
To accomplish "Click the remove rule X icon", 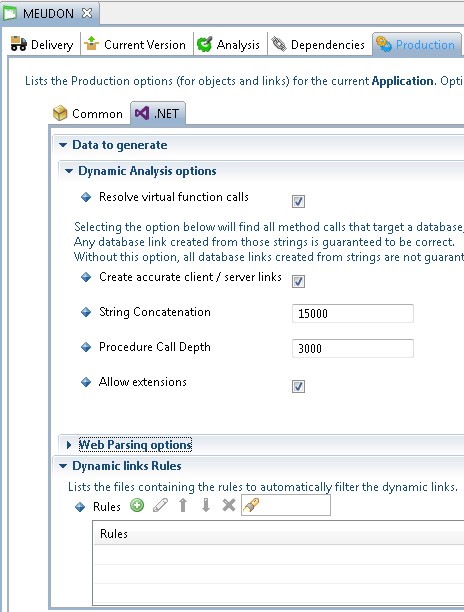I will [229, 505].
